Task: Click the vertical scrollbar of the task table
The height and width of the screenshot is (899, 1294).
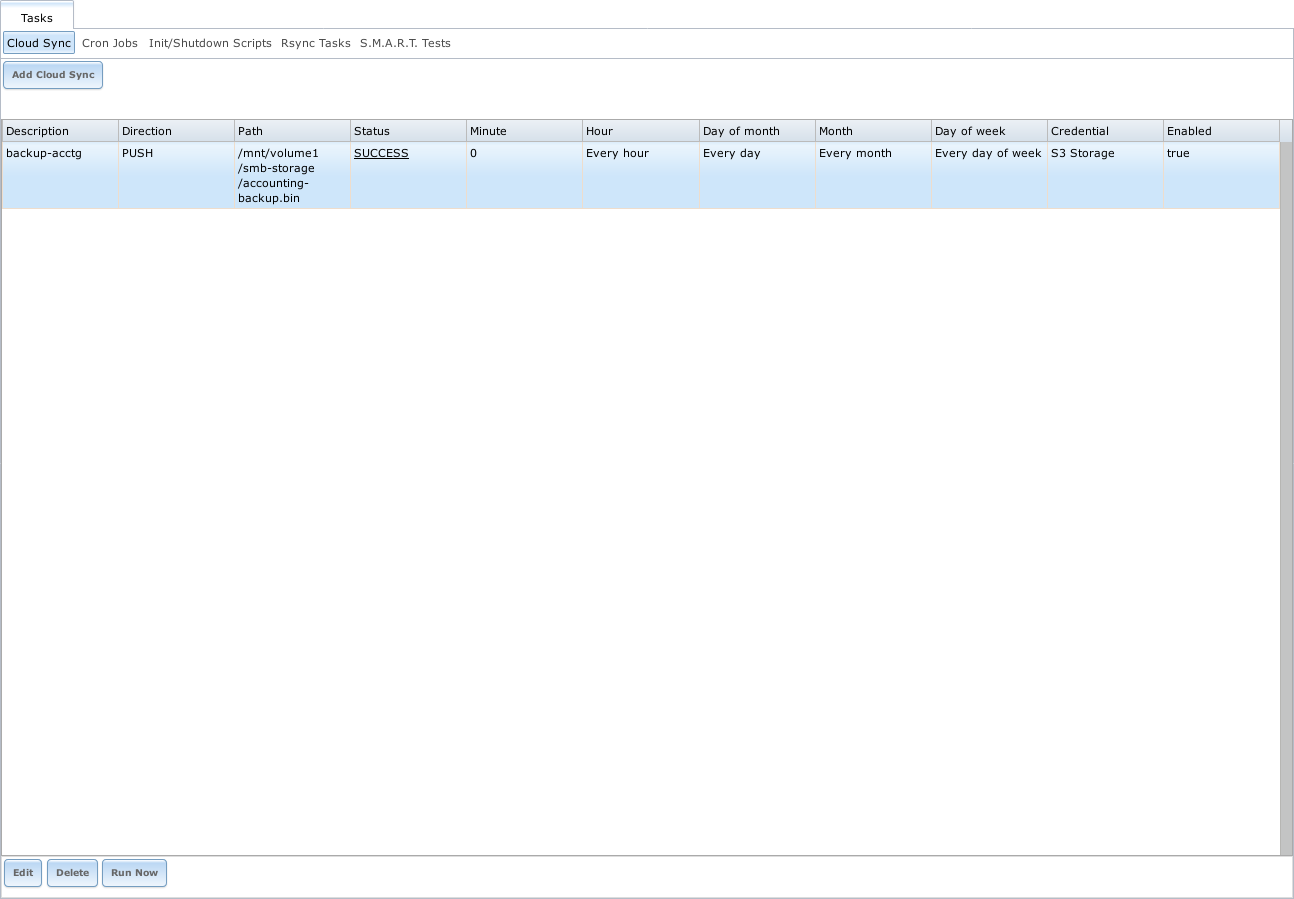Action: (1287, 400)
